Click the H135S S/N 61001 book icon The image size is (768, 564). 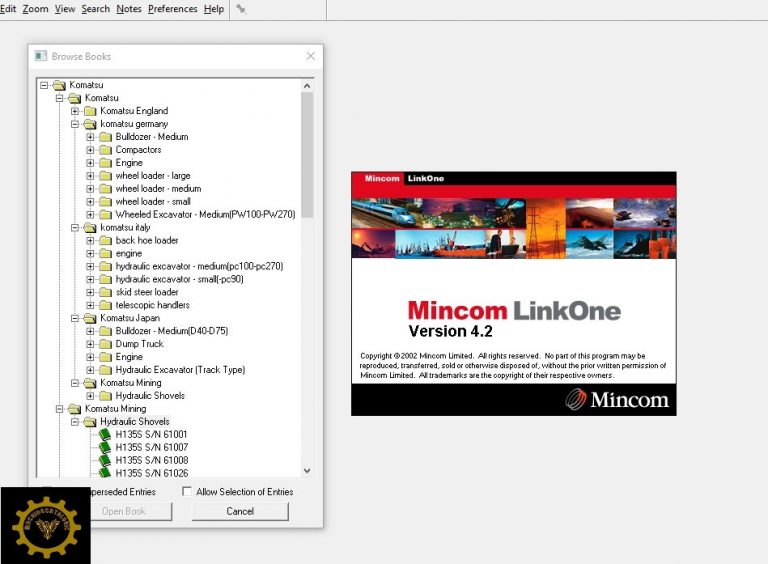click(x=105, y=435)
